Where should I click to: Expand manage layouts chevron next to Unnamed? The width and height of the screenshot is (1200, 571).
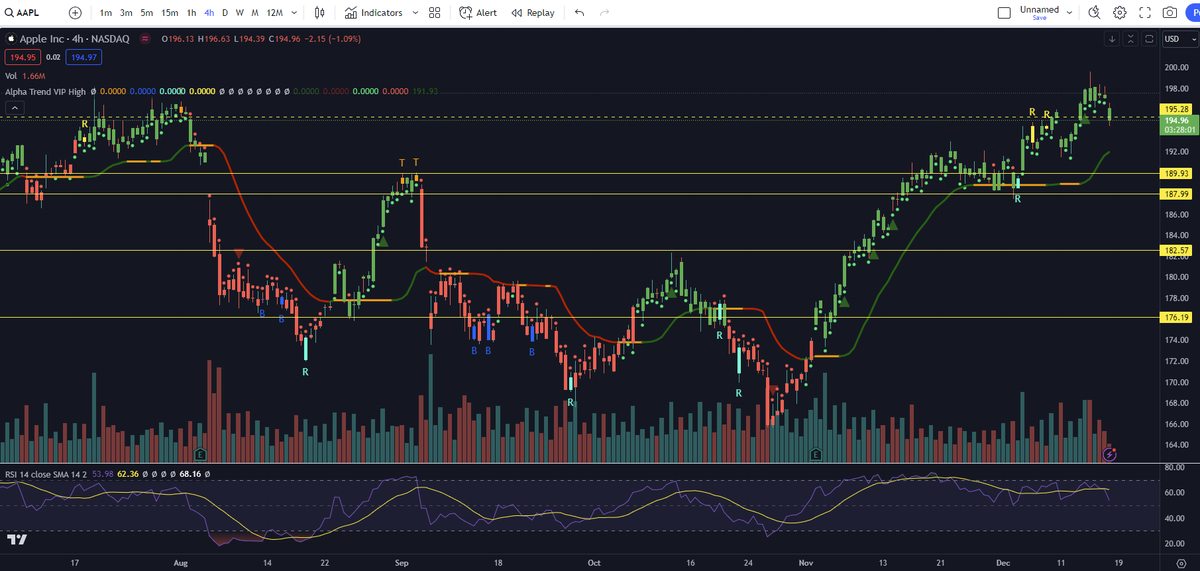point(1070,13)
